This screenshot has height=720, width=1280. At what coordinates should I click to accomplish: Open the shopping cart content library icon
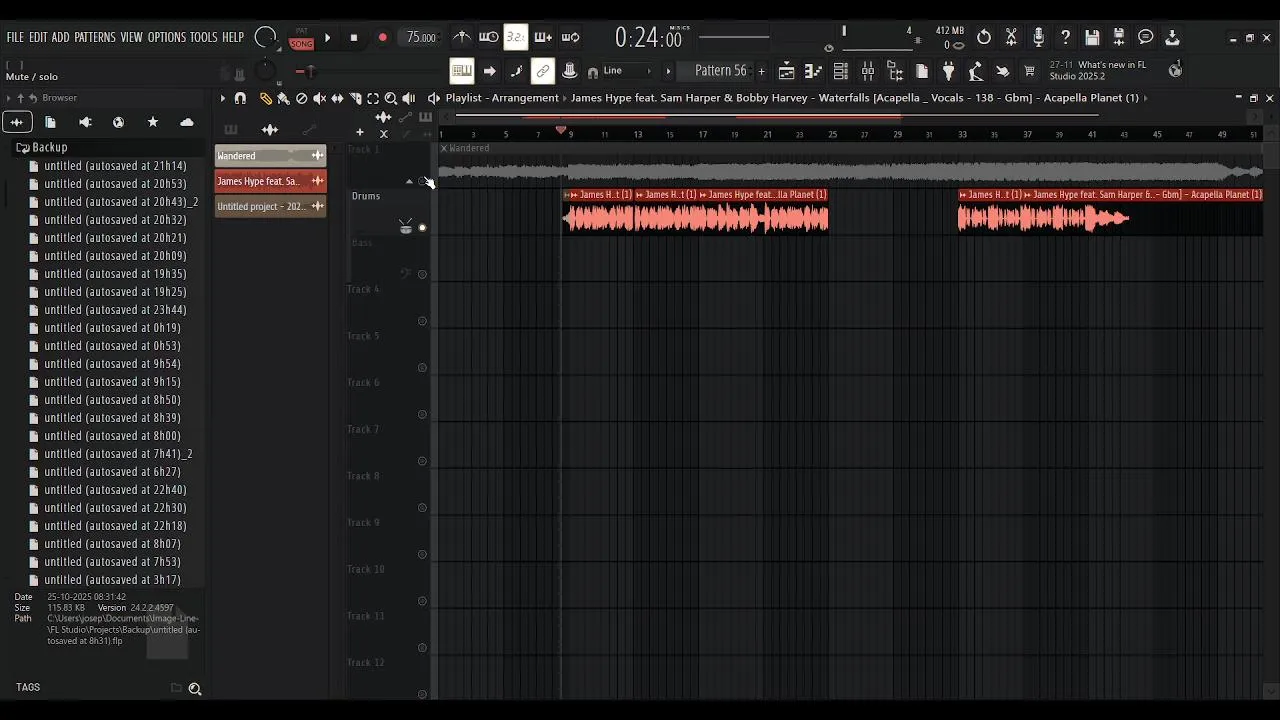(1029, 71)
